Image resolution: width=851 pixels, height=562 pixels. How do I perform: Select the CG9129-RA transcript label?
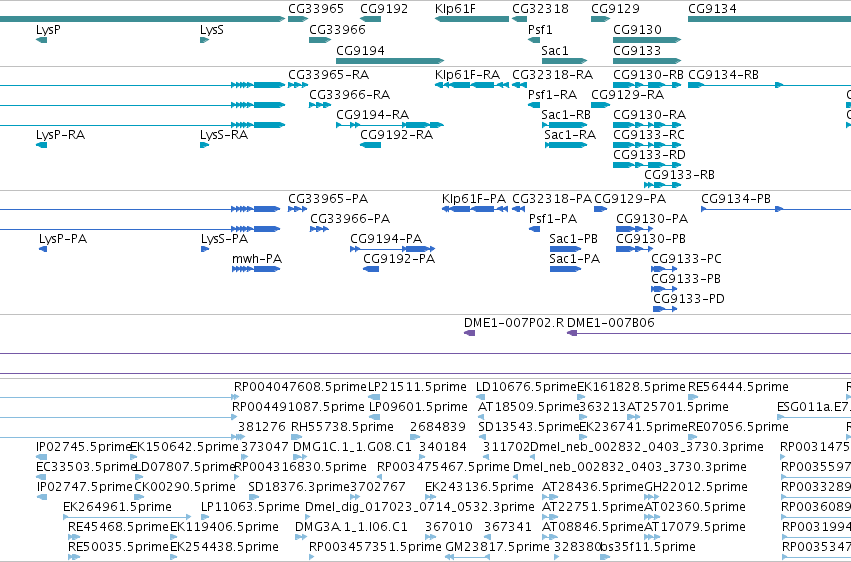click(627, 95)
